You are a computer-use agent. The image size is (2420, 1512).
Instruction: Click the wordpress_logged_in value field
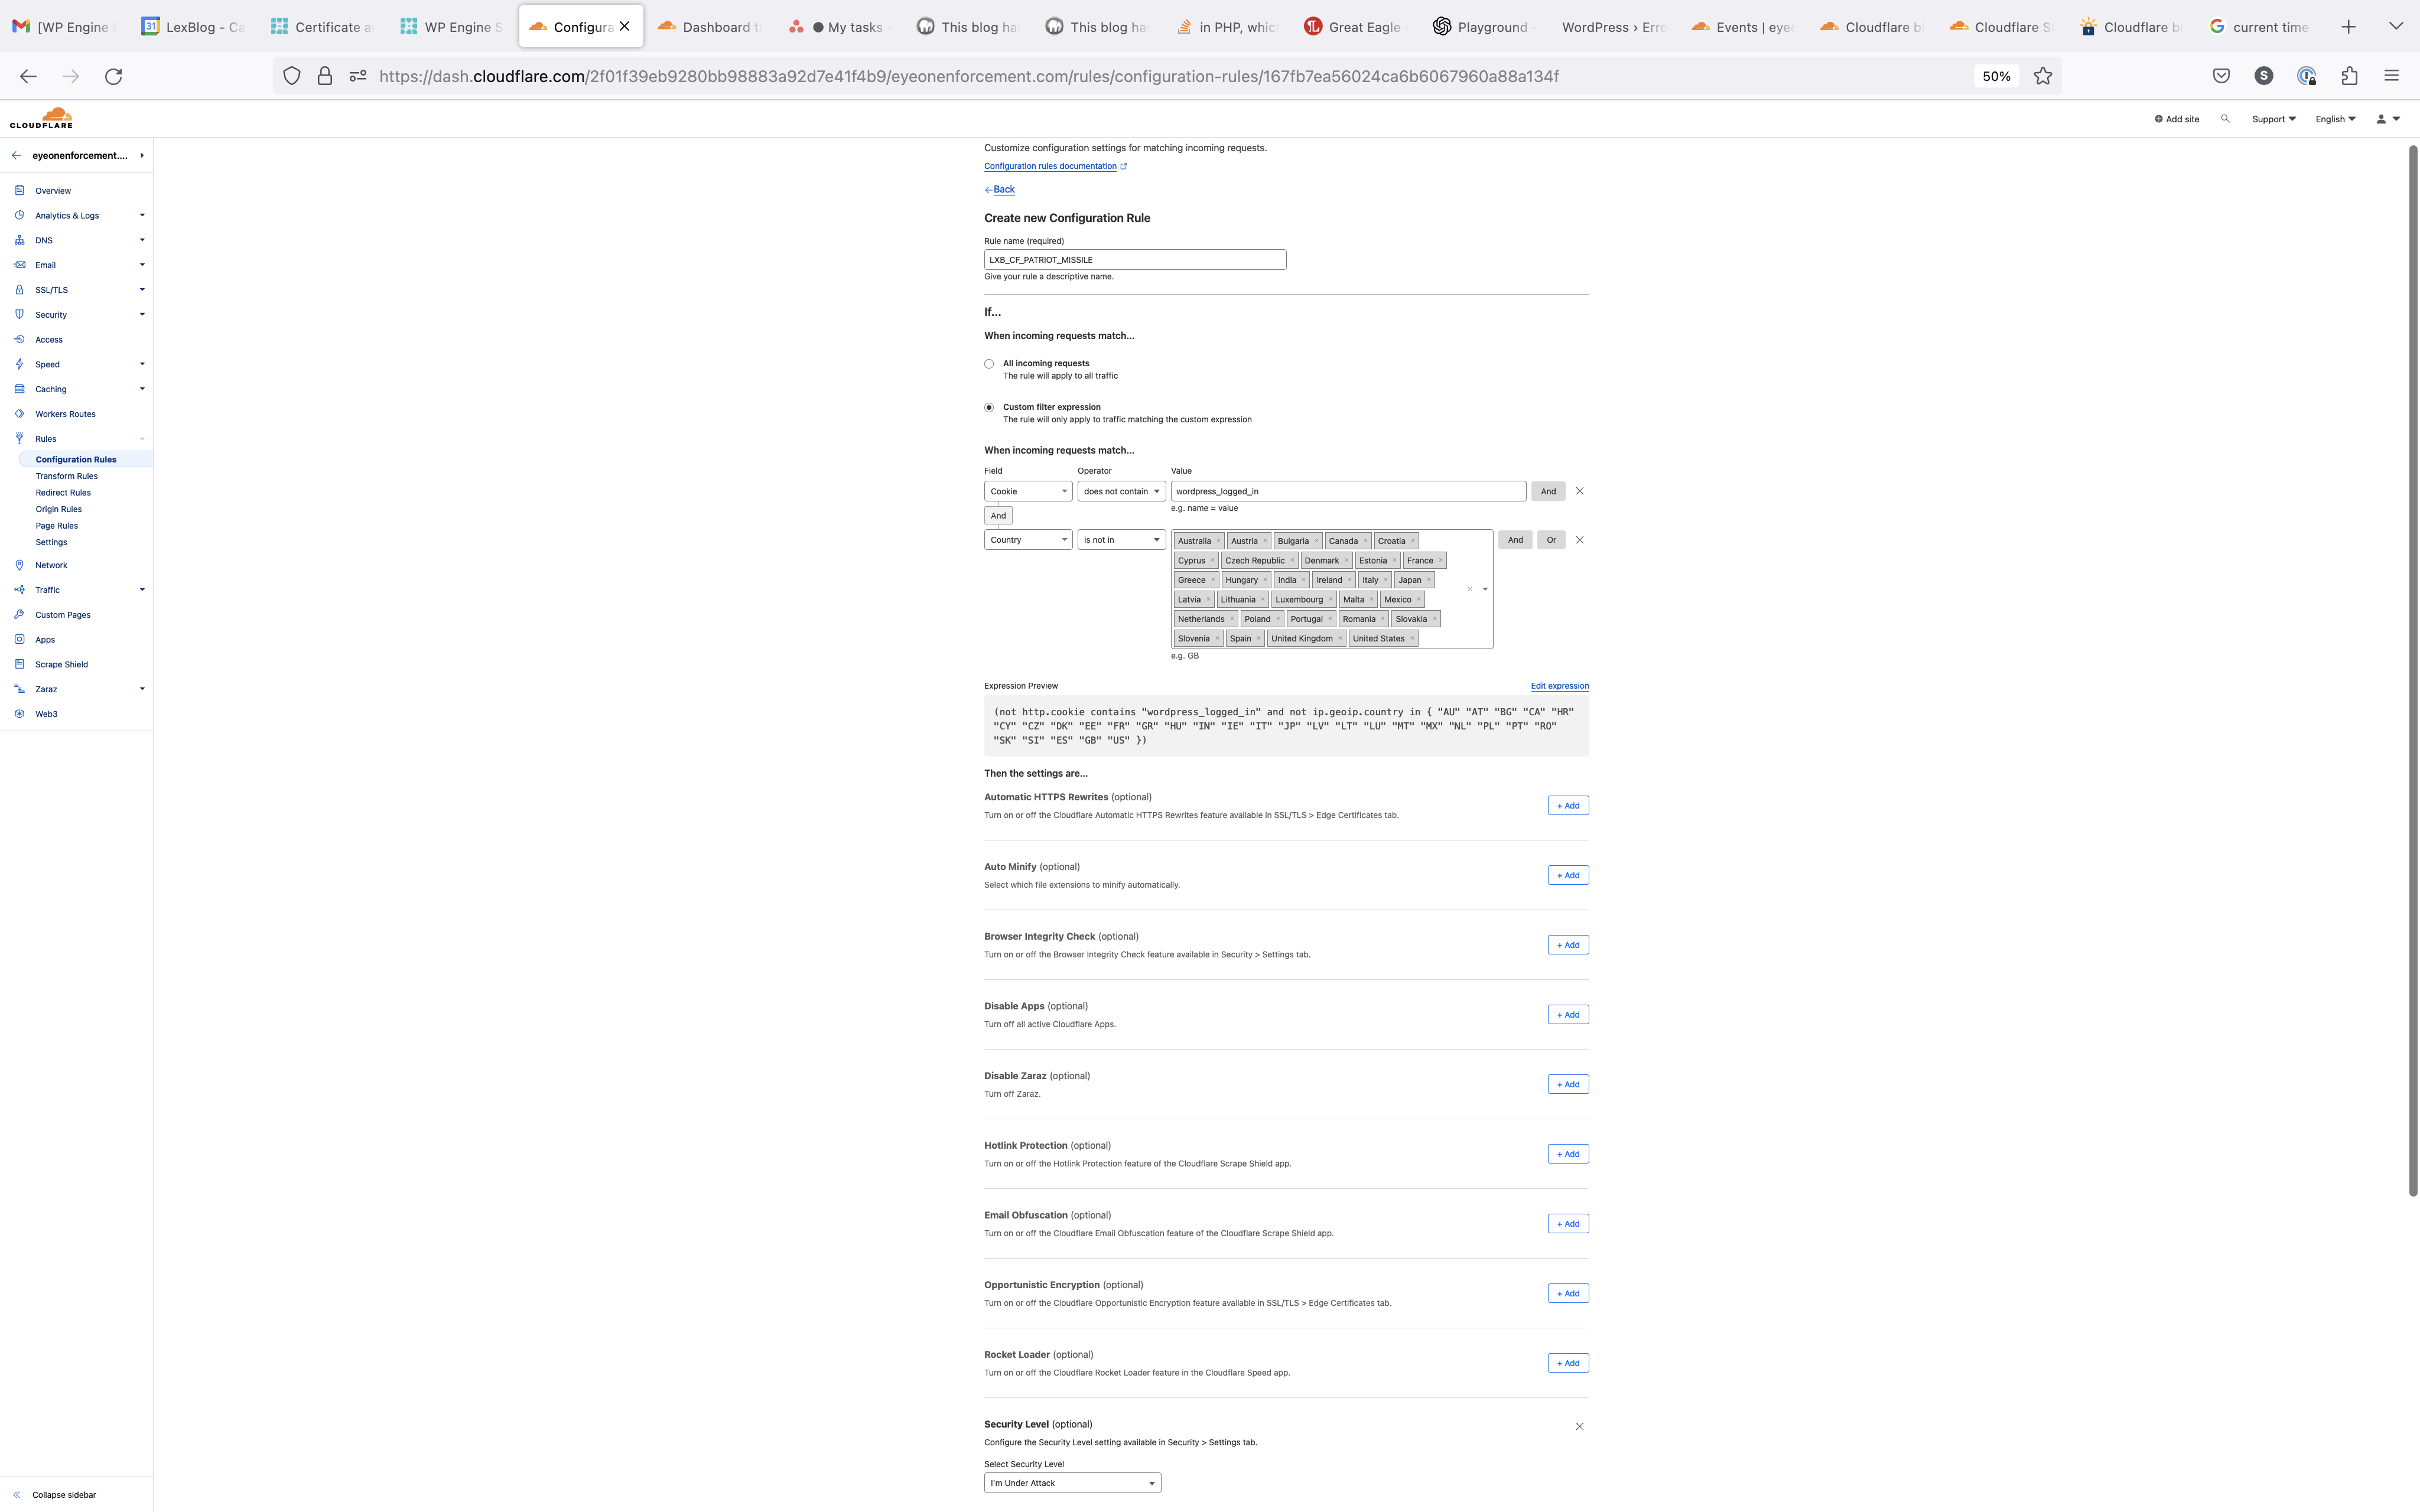tap(1348, 491)
